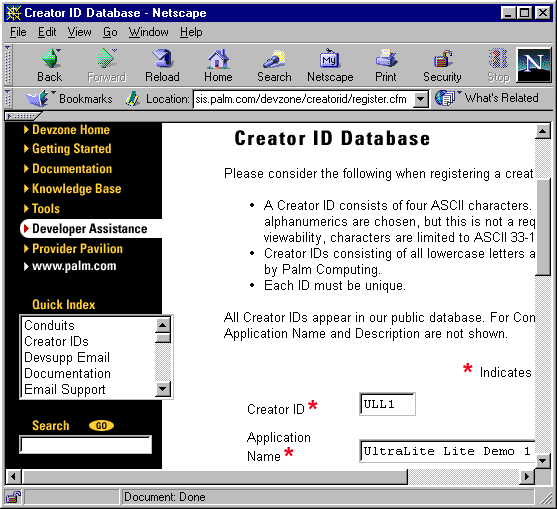Click the page location bookmark icon
Screen dimensions: 557x509
click(132, 99)
